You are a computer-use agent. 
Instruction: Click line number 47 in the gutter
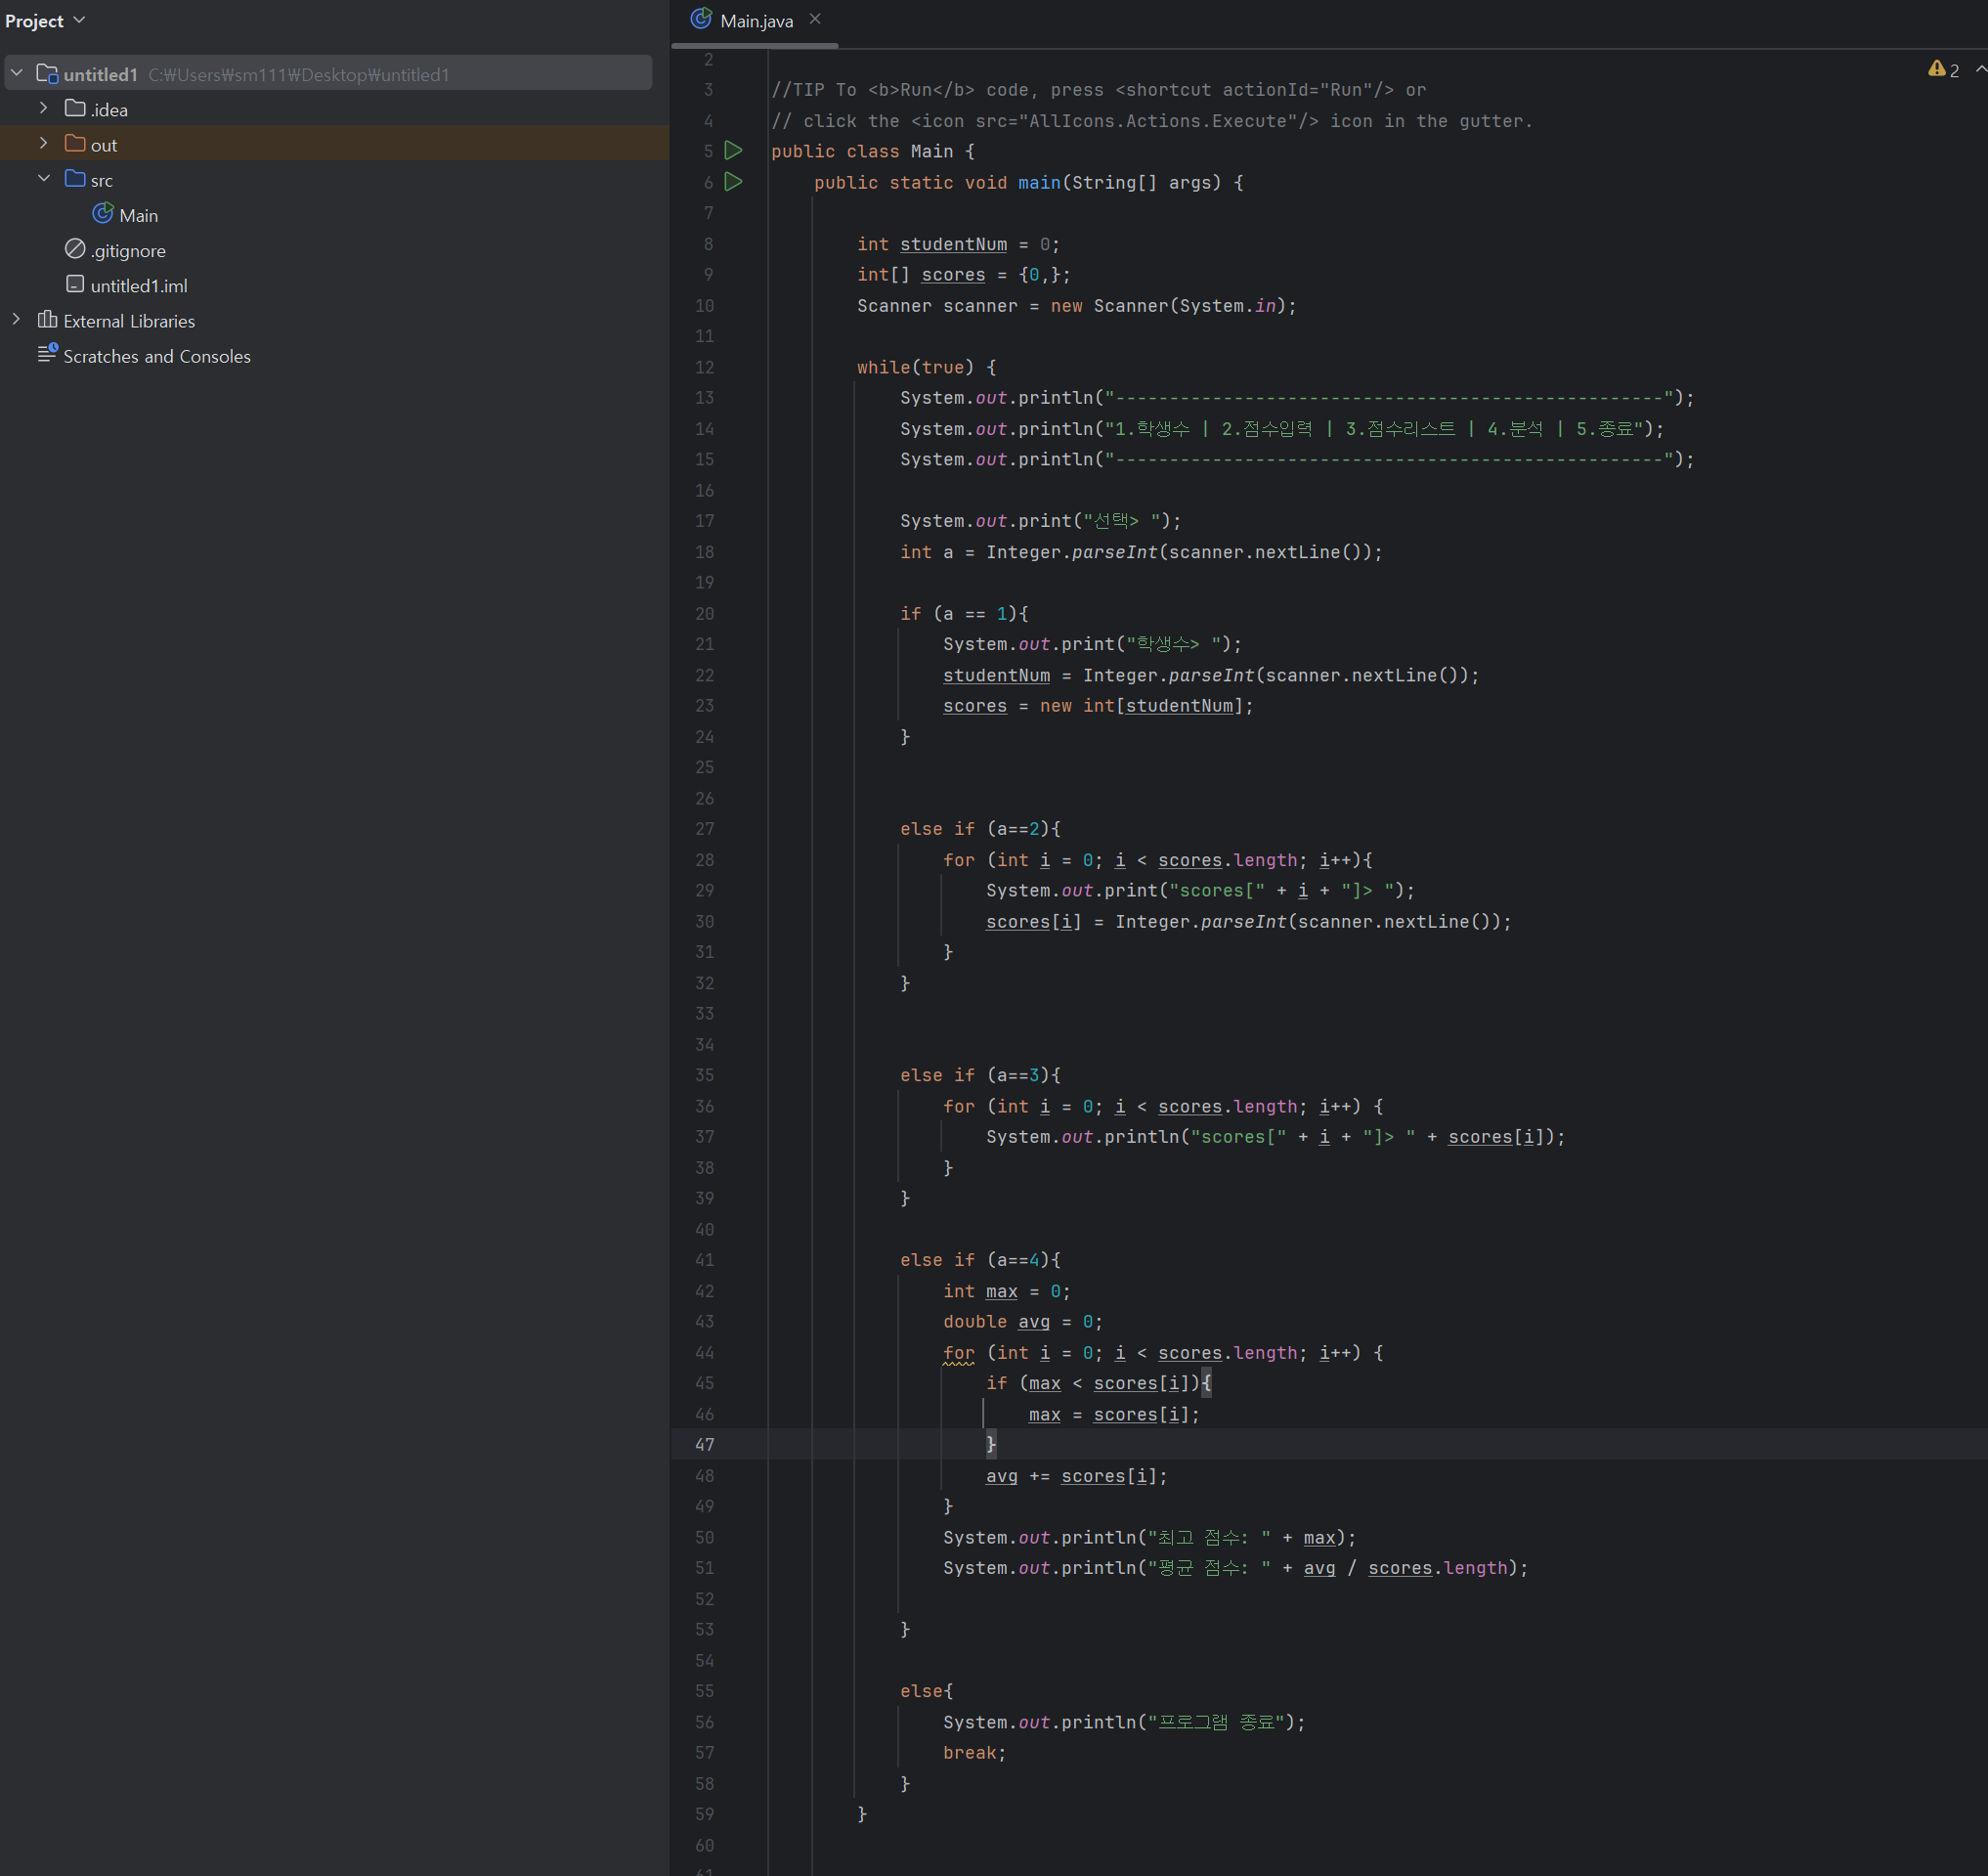click(704, 1445)
